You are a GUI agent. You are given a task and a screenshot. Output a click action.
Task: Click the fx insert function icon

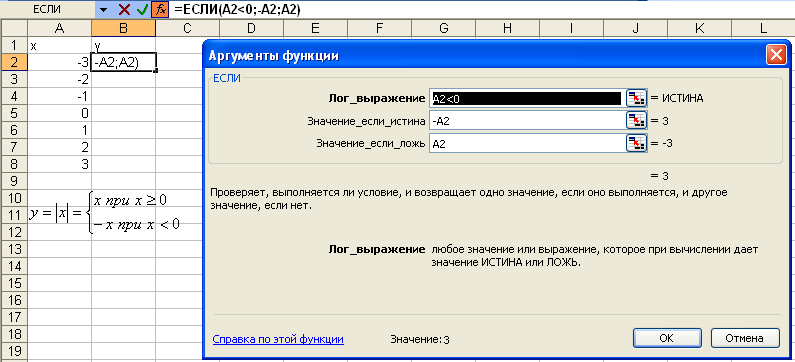160,9
